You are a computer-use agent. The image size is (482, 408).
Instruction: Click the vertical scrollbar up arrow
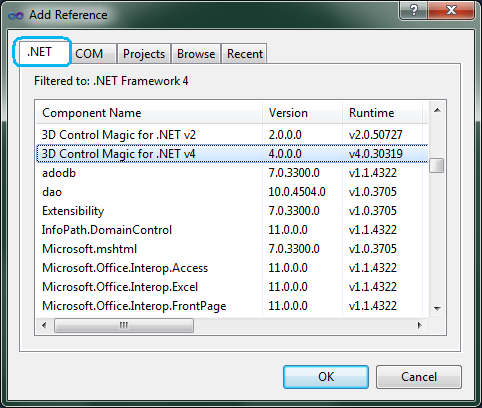coord(437,110)
